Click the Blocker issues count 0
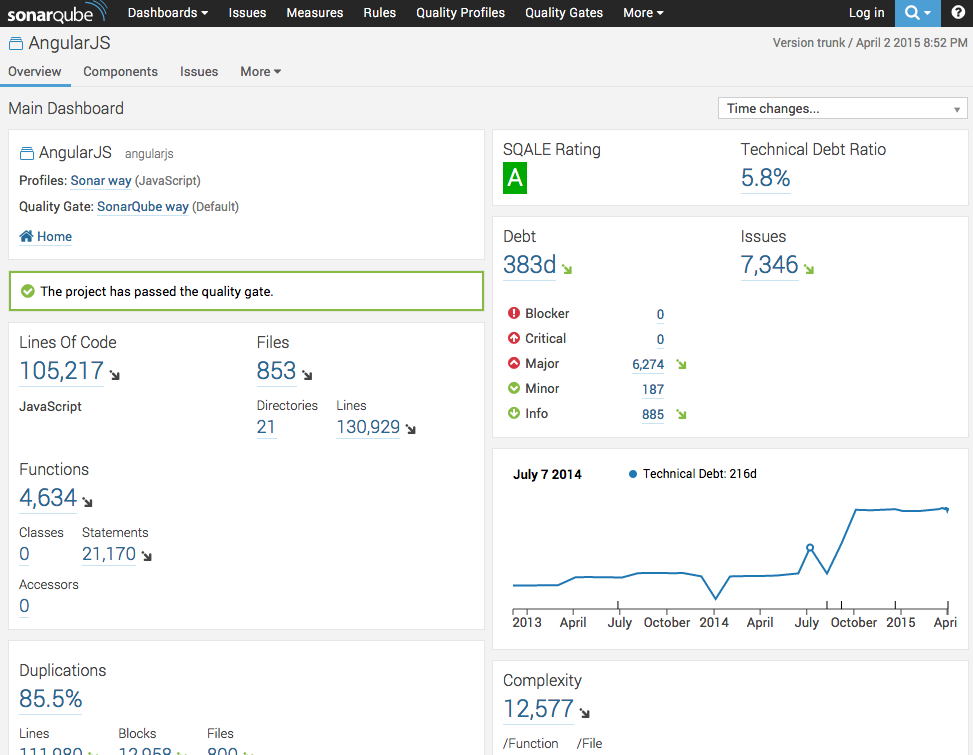This screenshot has width=973, height=755. [660, 315]
